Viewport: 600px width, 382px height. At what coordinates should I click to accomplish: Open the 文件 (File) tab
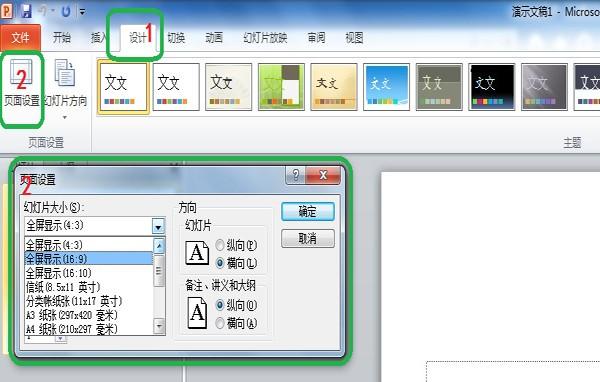(x=20, y=38)
